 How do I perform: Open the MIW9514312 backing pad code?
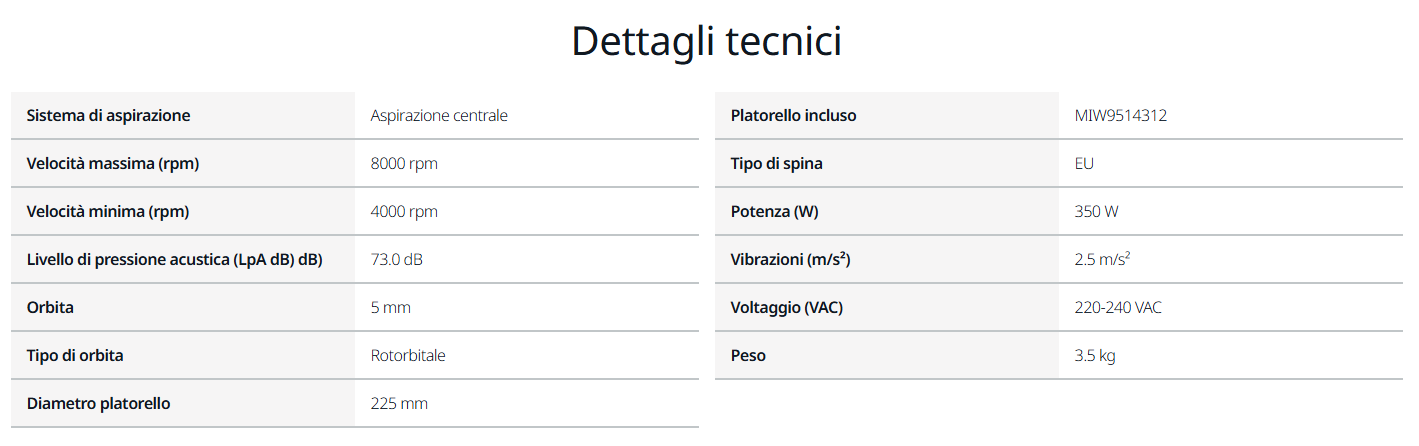(x=1120, y=116)
